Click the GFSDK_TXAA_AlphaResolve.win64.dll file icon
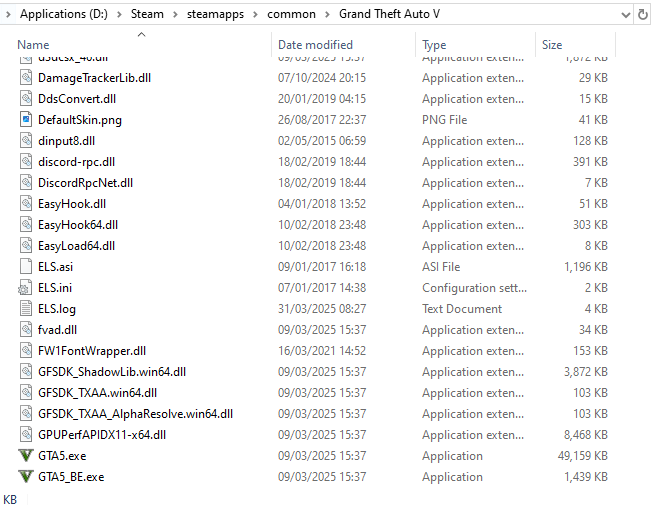The image size is (657, 507). [26, 414]
